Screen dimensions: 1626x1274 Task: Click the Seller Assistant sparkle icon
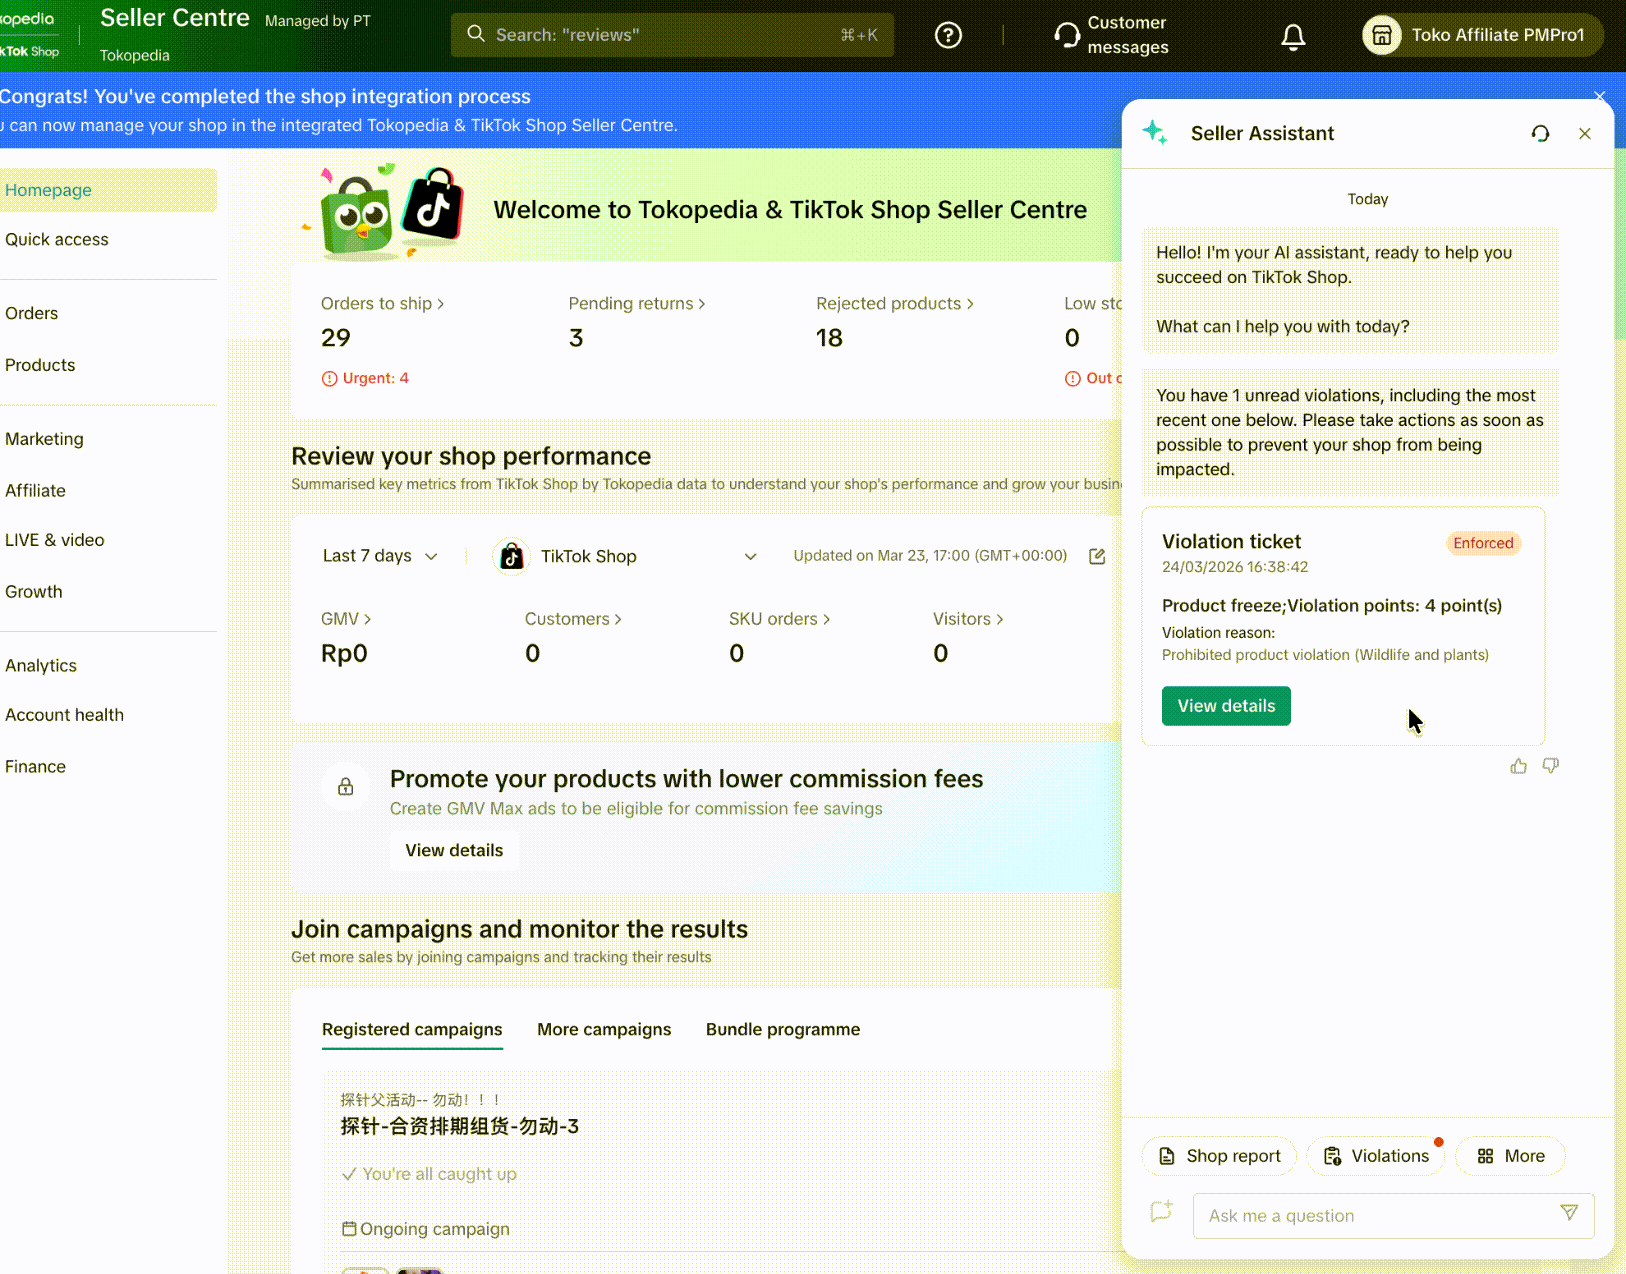coord(1155,132)
